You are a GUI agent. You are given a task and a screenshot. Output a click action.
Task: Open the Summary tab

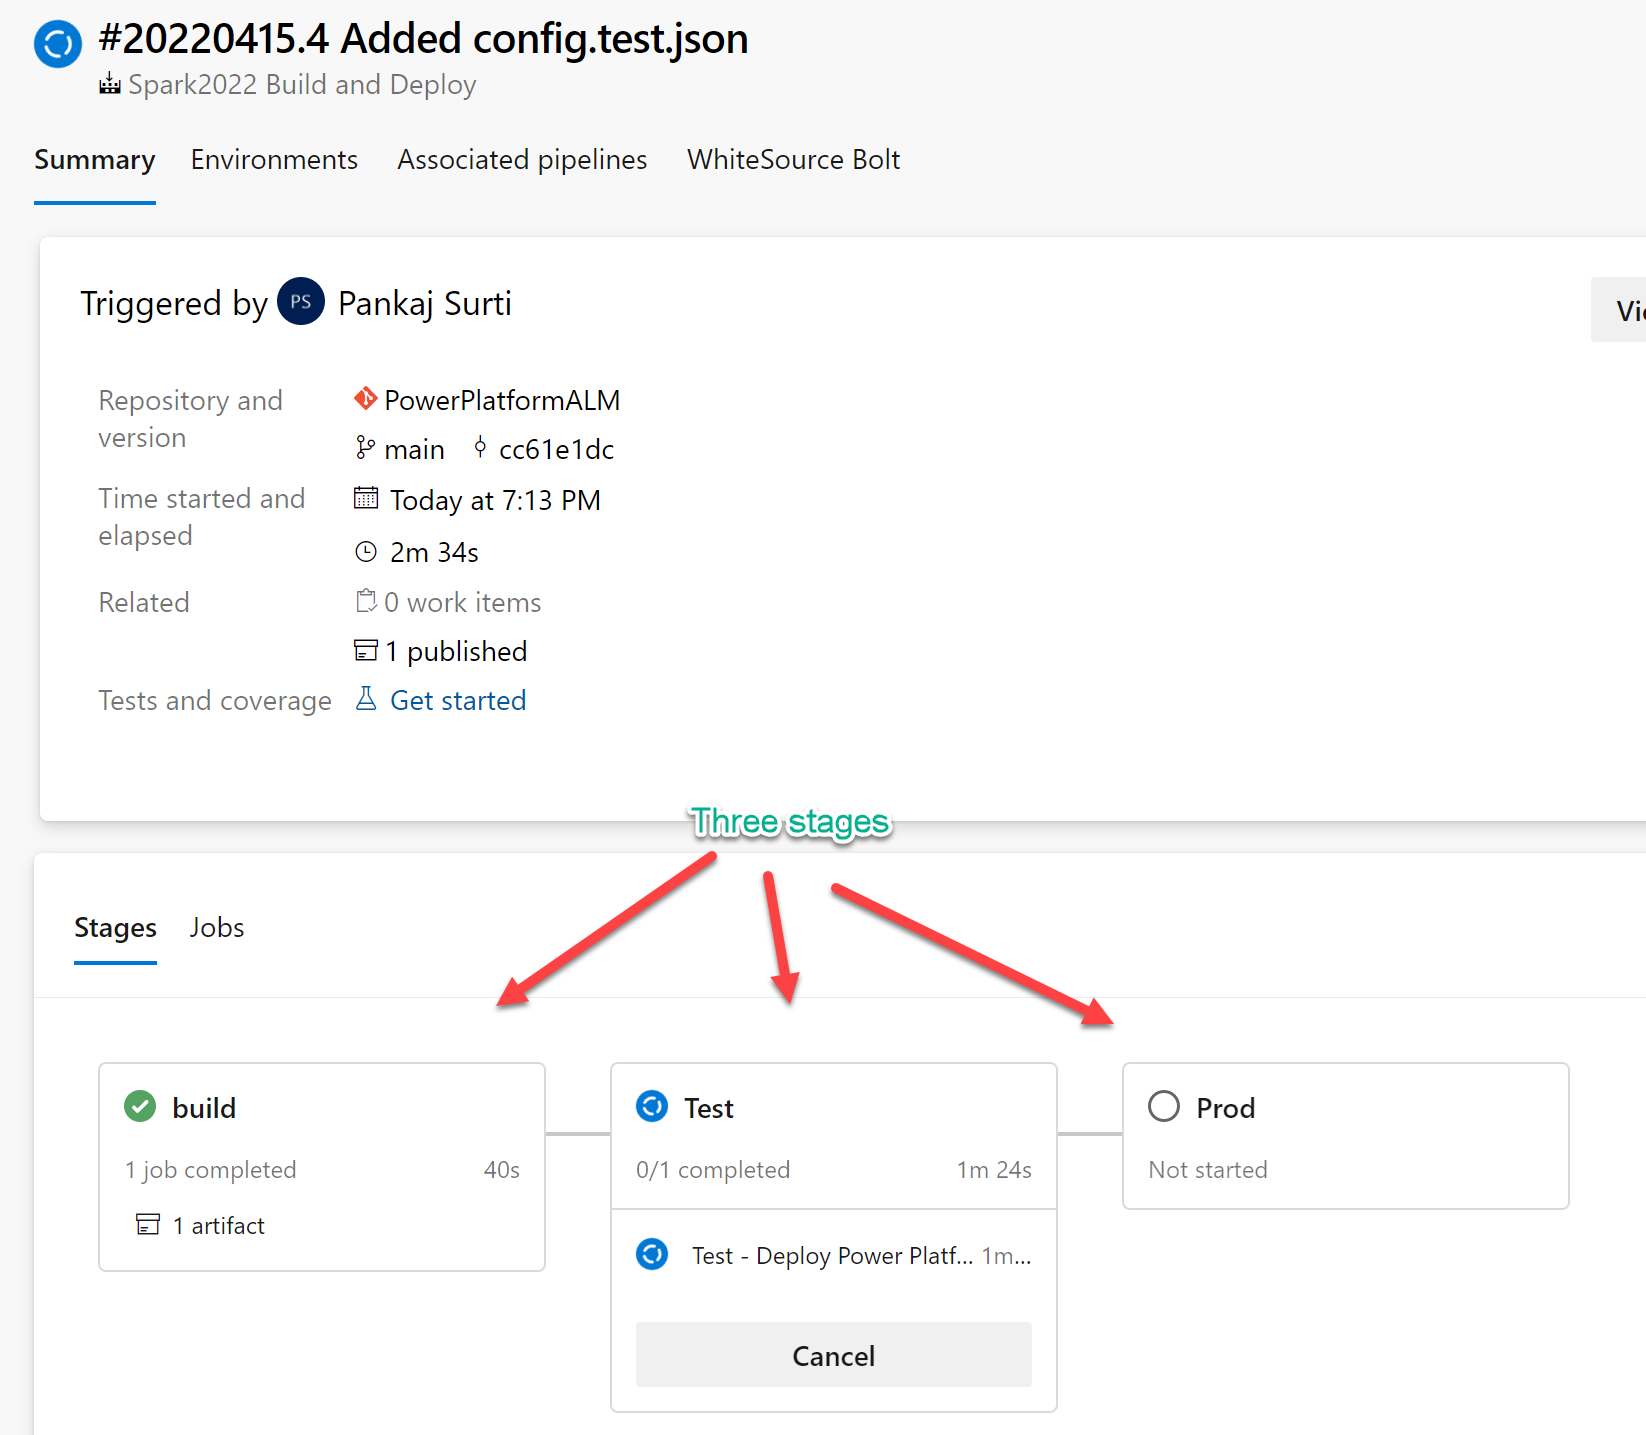point(95,160)
